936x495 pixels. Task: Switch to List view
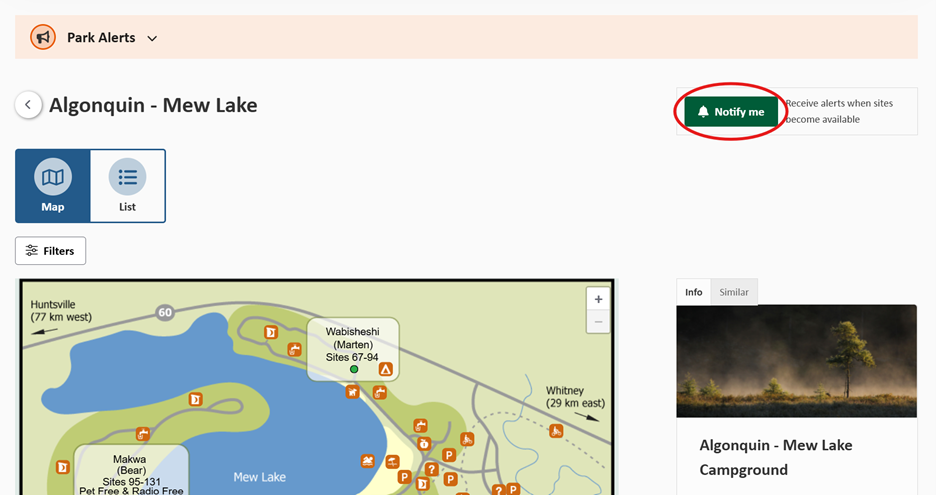127,186
